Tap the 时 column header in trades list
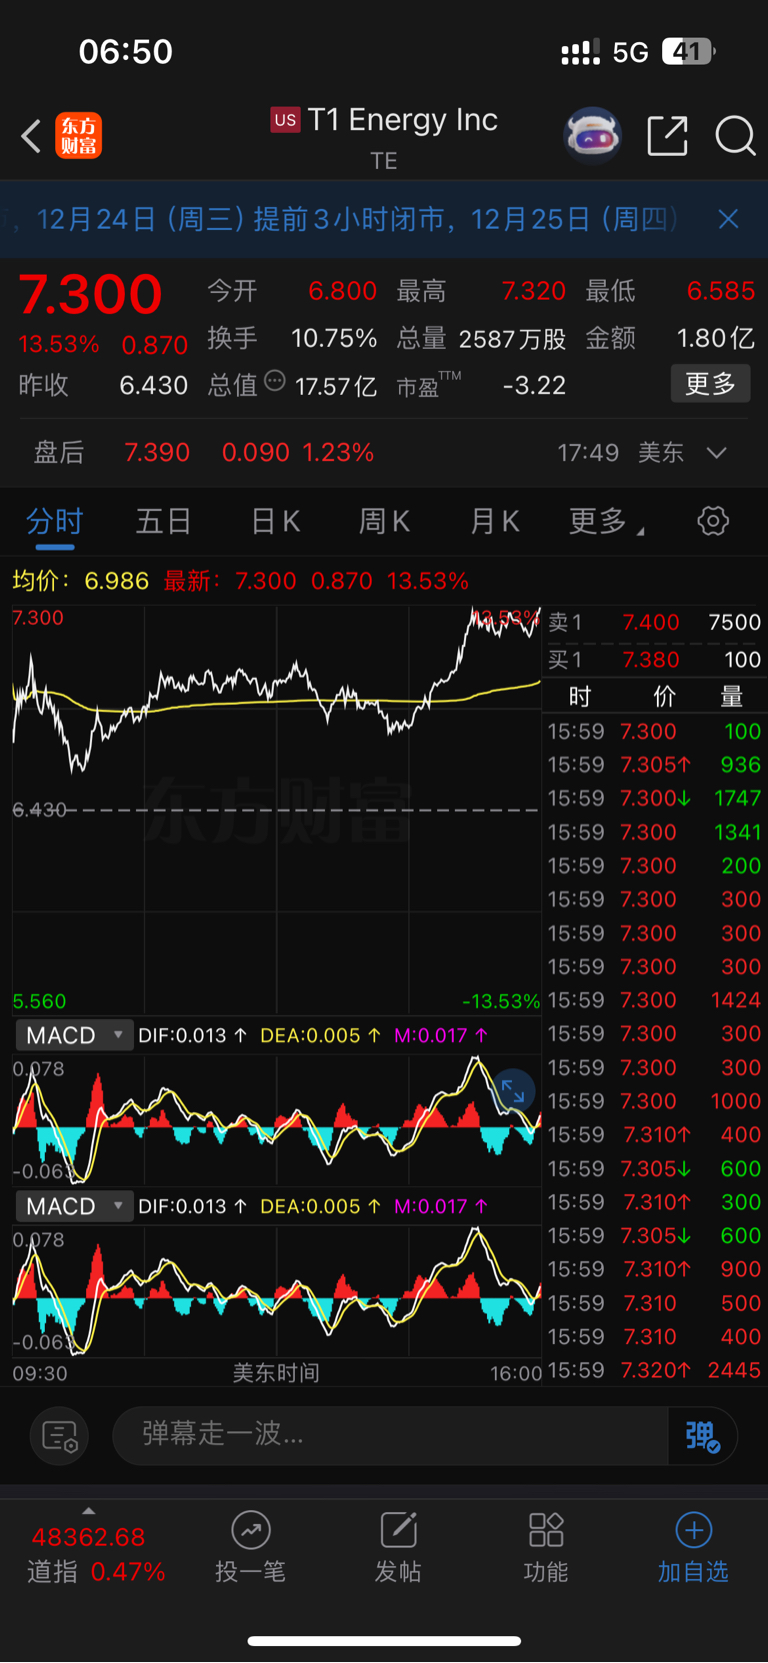Screen dimensions: 768x1663 click(579, 697)
